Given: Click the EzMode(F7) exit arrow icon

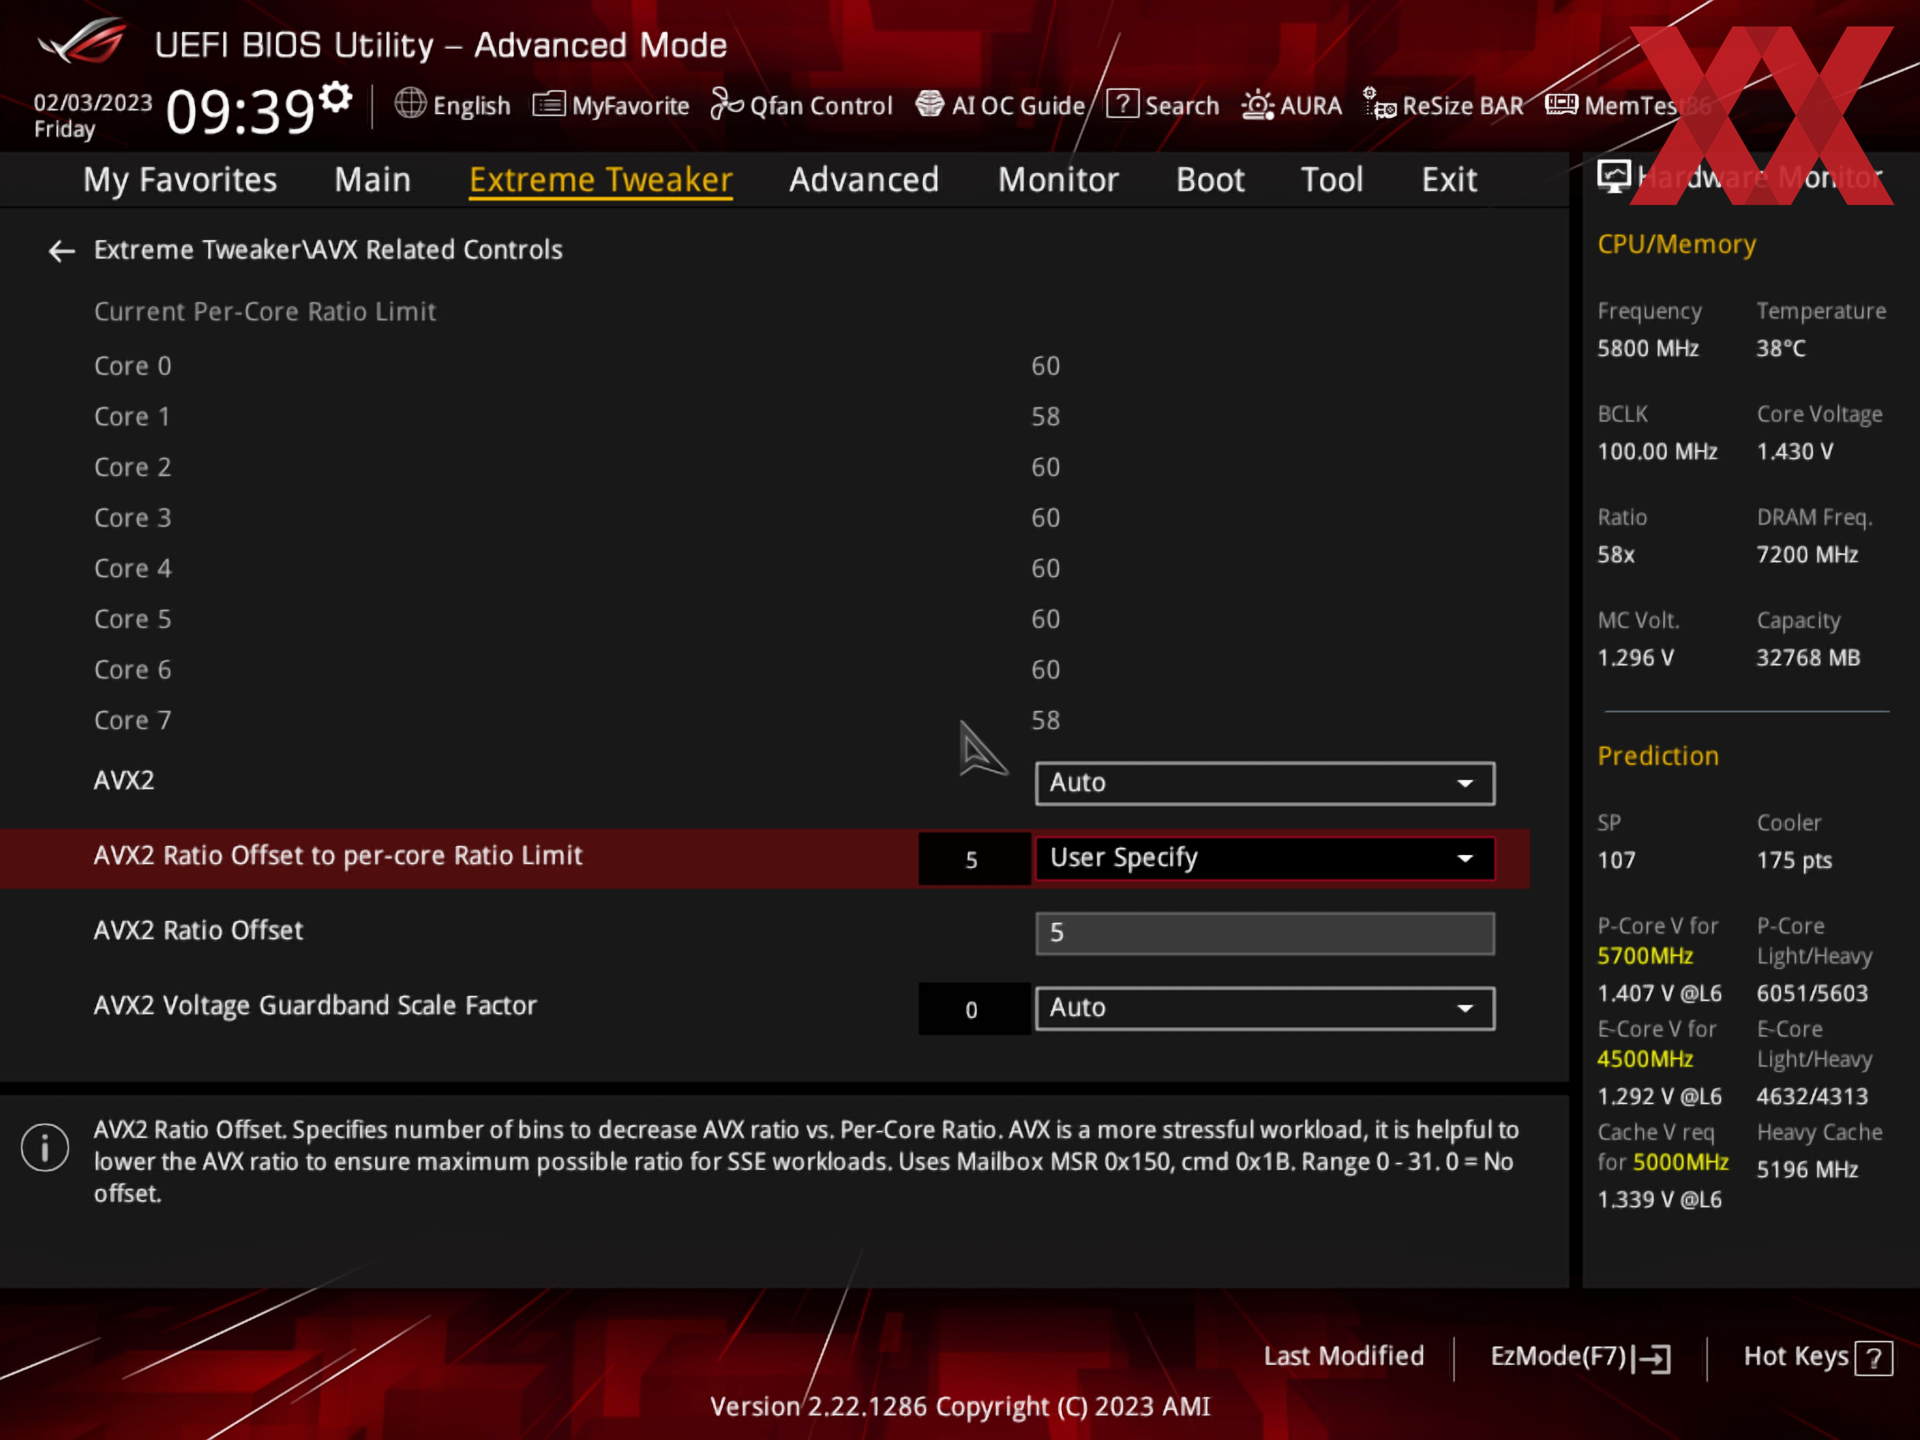Looking at the screenshot, I should point(1652,1358).
